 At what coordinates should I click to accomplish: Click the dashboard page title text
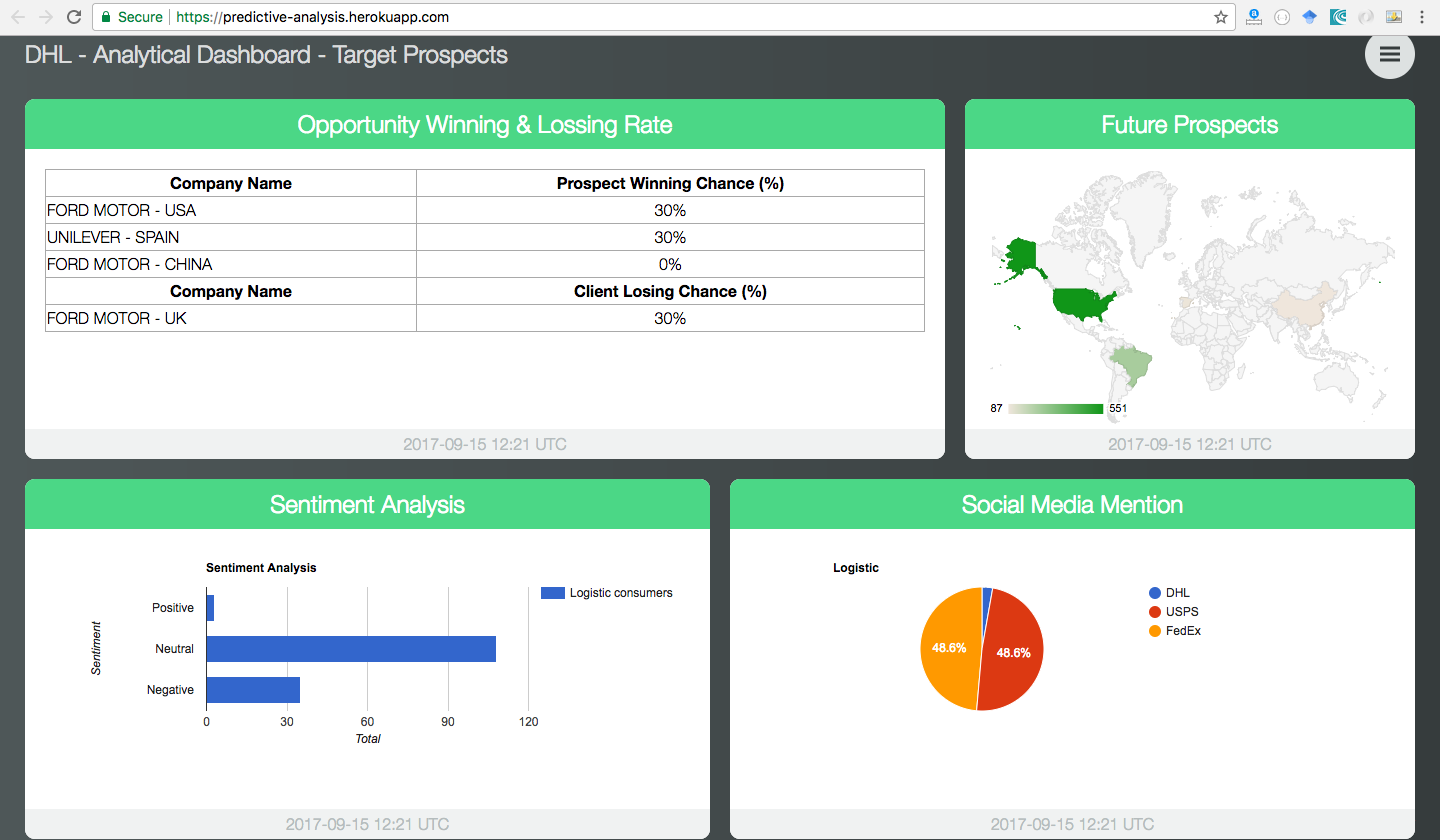tap(266, 55)
